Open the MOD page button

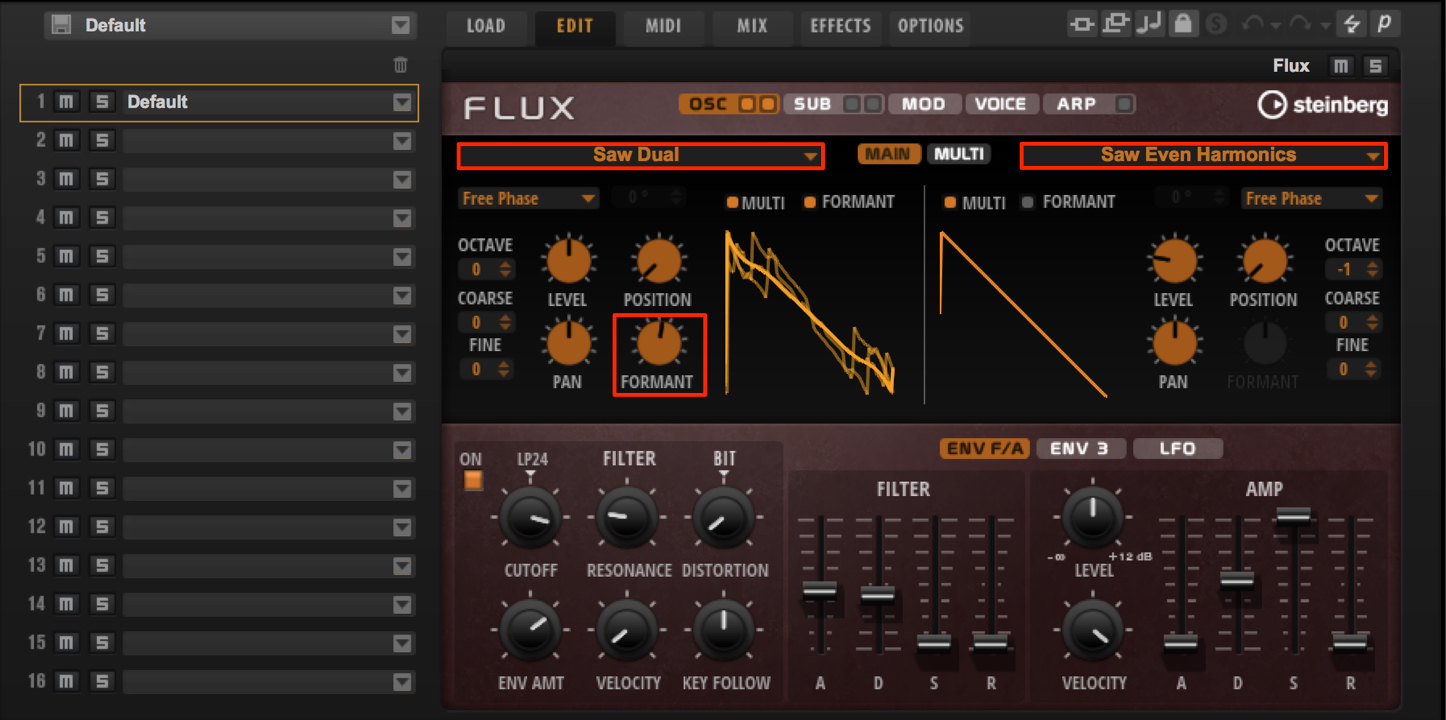[923, 104]
